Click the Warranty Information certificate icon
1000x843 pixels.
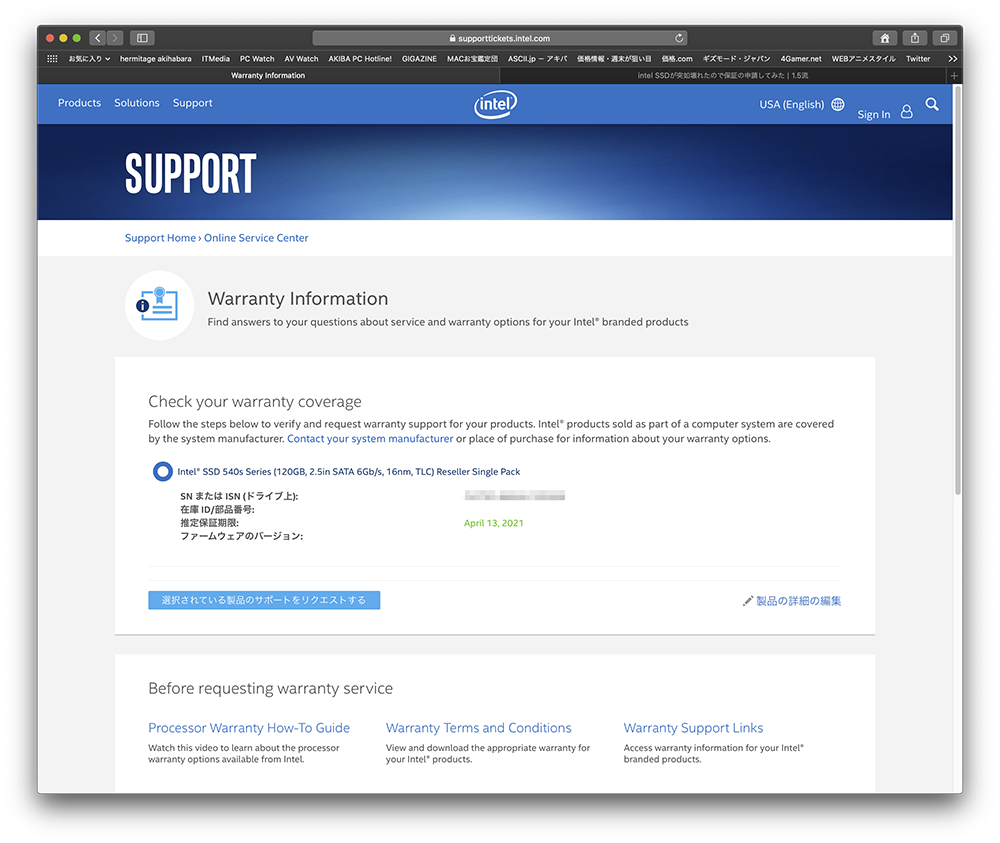pyautogui.click(x=159, y=305)
